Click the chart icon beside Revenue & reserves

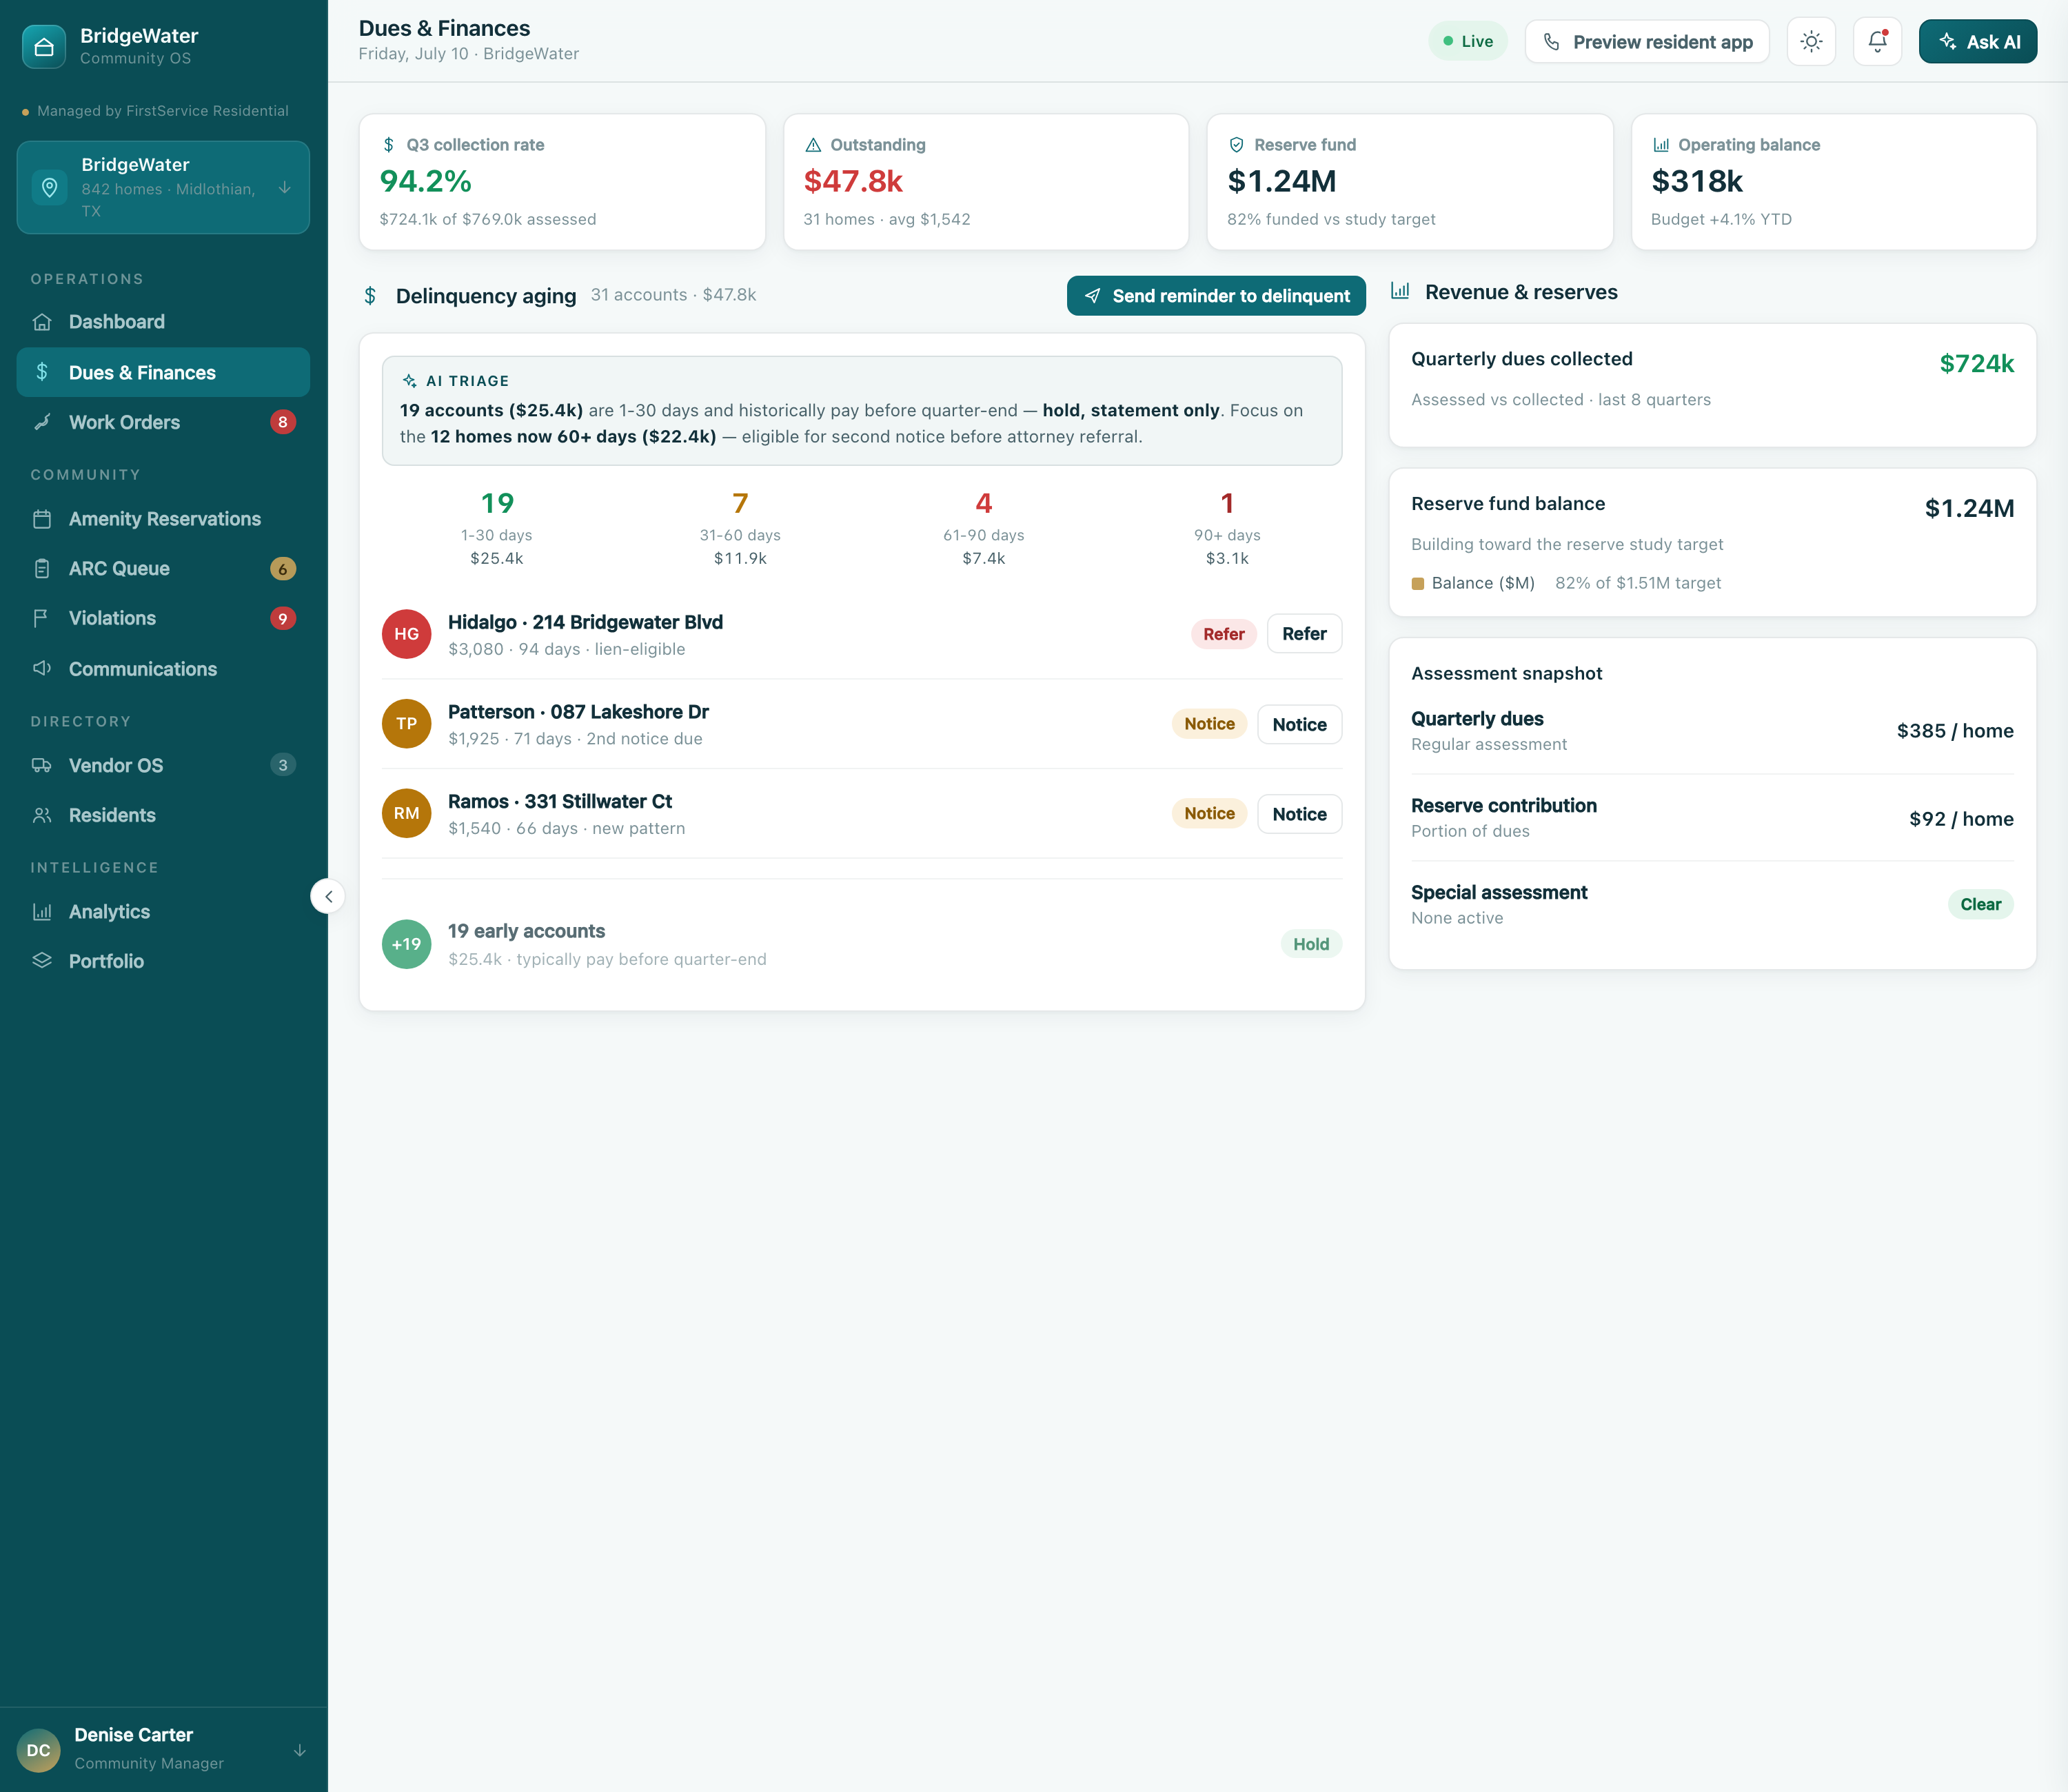pos(1400,291)
